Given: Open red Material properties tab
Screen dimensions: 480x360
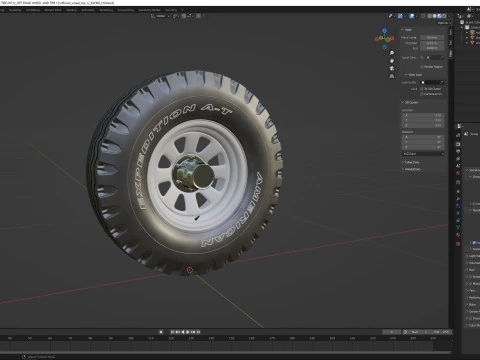Looking at the screenshot, I should point(458,234).
